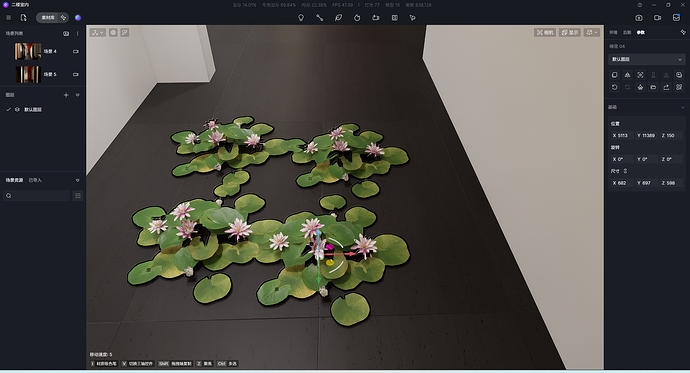
Task: Open image render camera icon
Action: pyautogui.click(x=639, y=18)
